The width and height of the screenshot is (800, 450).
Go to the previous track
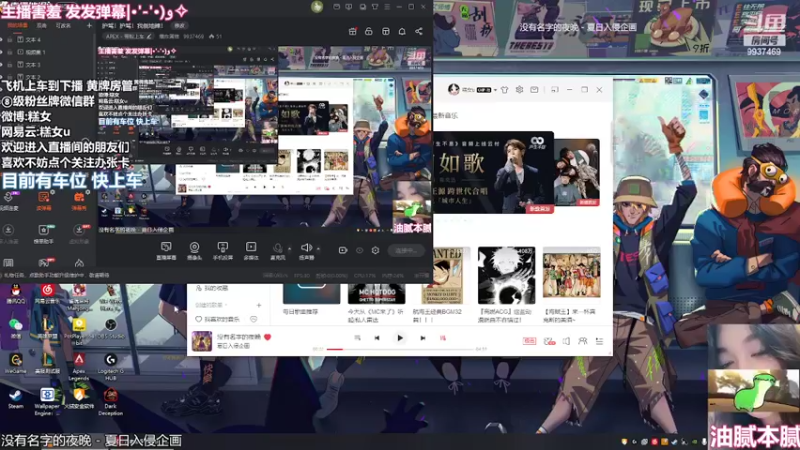pyautogui.click(x=377, y=338)
